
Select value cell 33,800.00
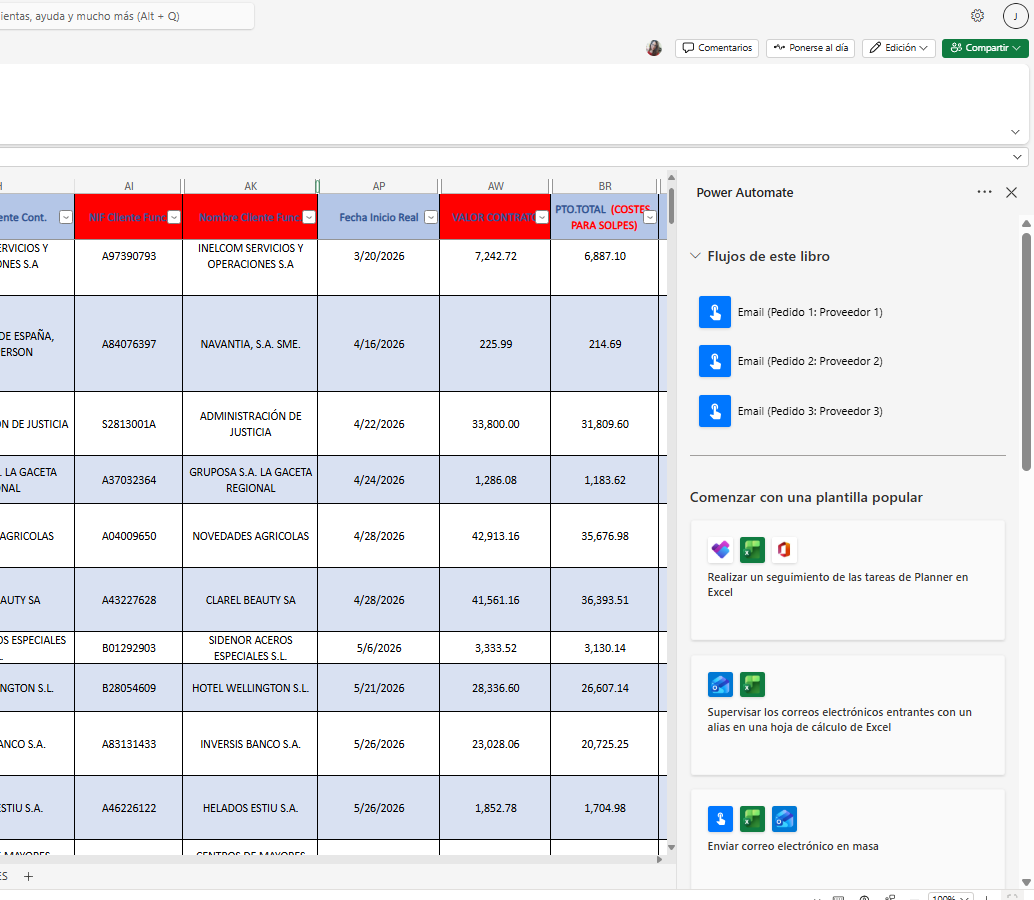pos(495,423)
